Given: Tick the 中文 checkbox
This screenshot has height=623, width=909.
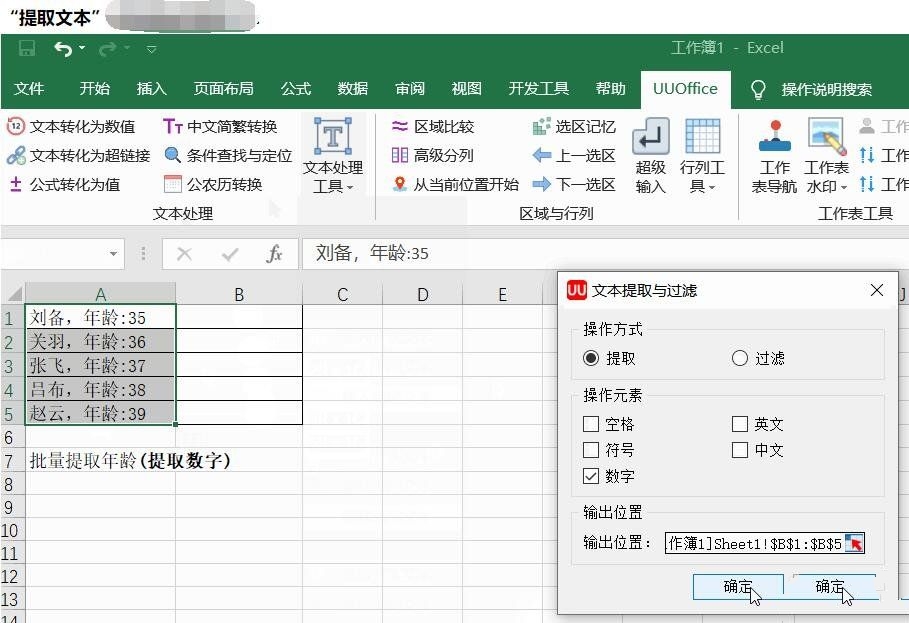Looking at the screenshot, I should click(740, 451).
